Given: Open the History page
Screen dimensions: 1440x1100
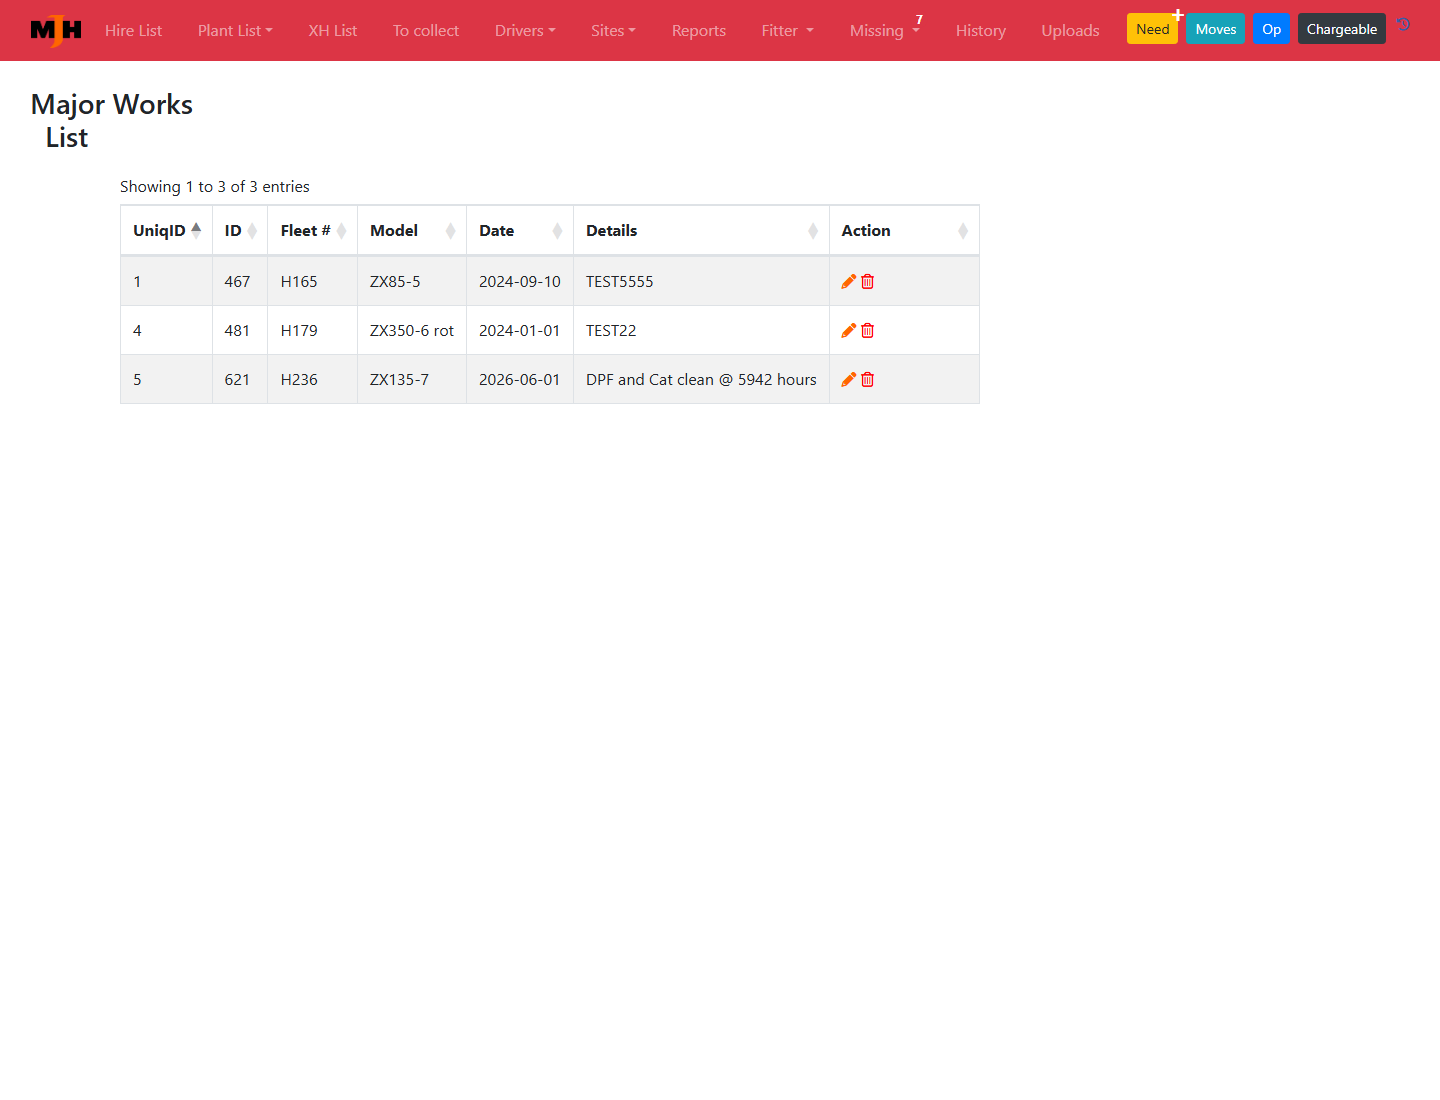Looking at the screenshot, I should coord(981,31).
